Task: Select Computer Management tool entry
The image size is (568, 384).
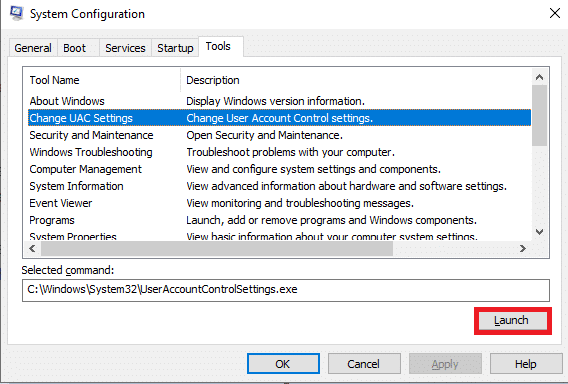Action: pos(279,169)
